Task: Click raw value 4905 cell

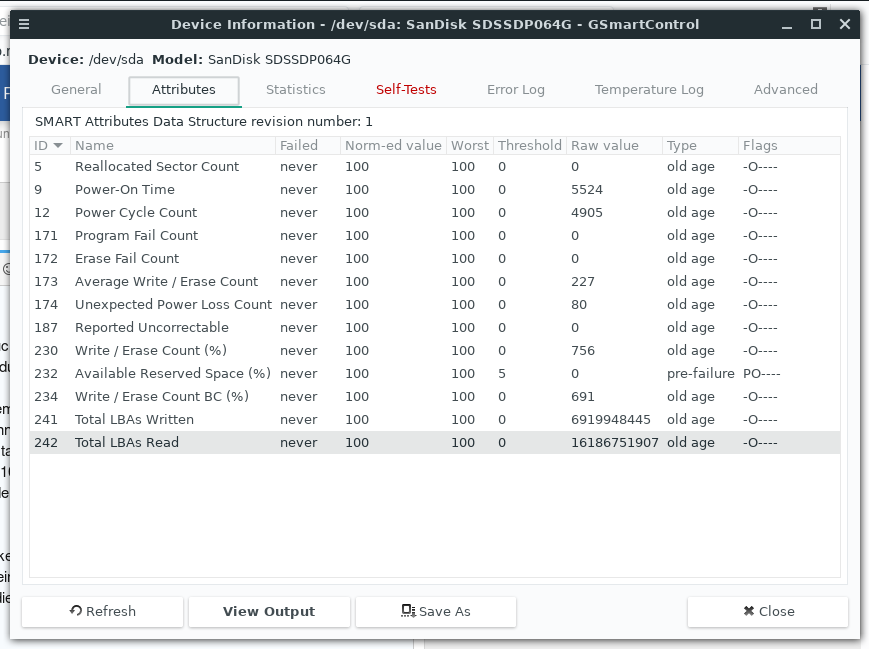Action: coord(587,212)
